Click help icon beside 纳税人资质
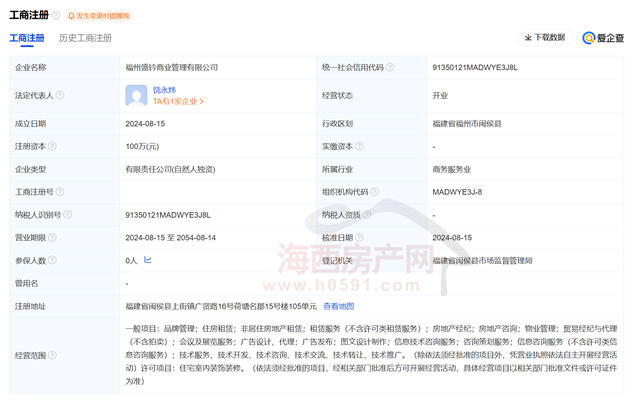Screen dimensions: 640x401 pos(367,214)
